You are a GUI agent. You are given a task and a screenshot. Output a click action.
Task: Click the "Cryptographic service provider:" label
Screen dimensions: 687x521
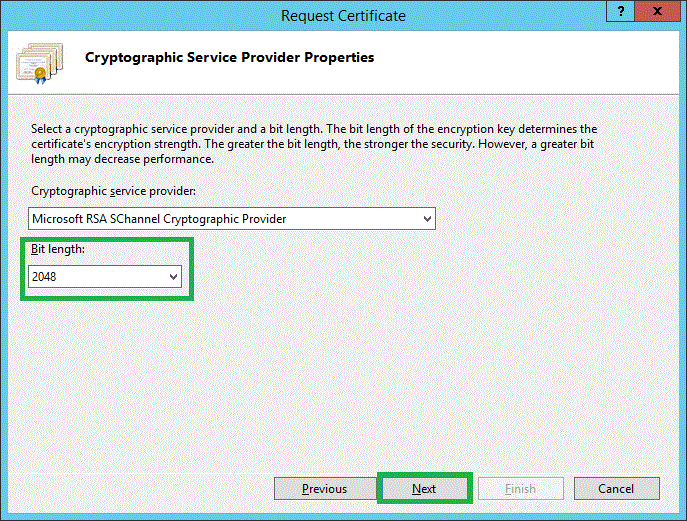(112, 190)
